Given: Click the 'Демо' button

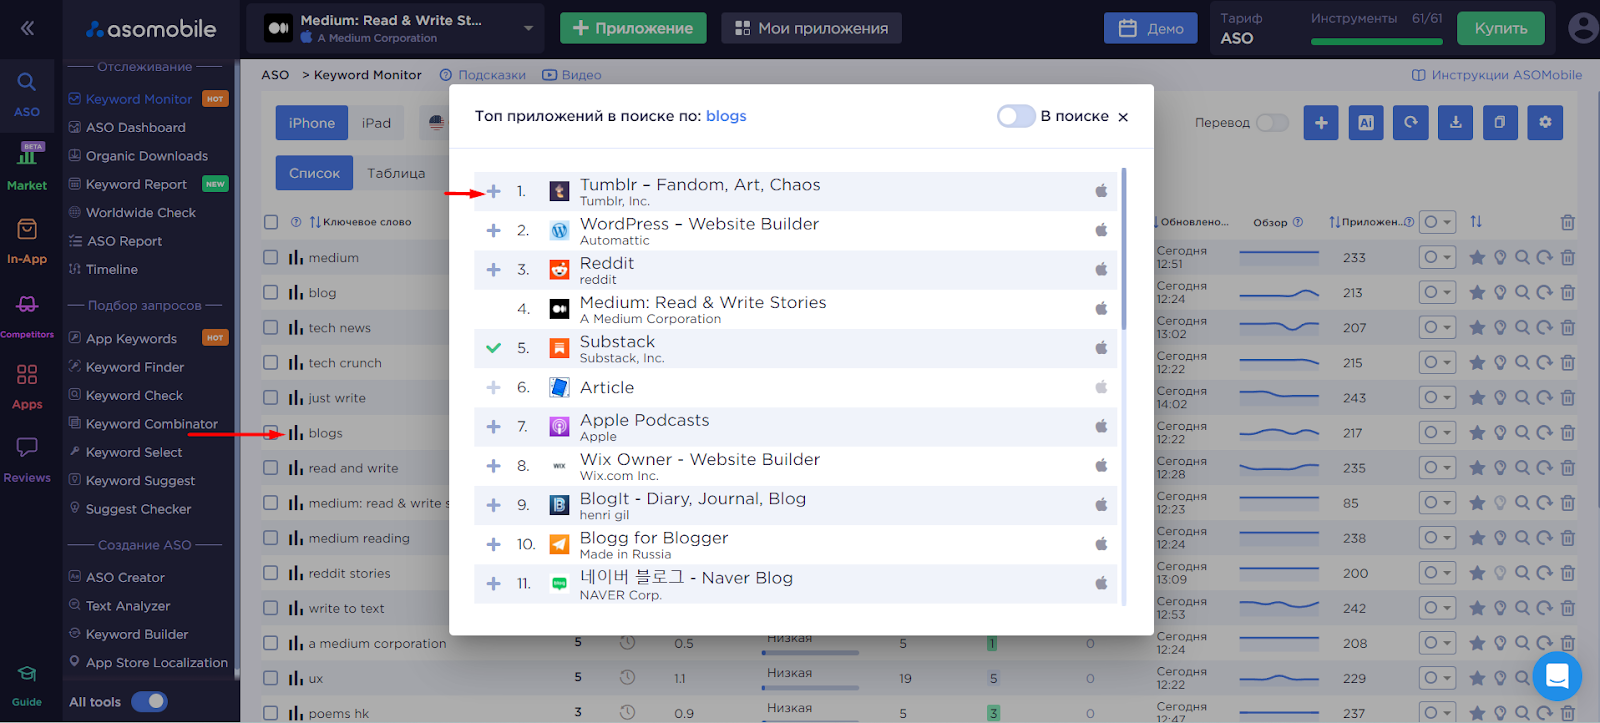Looking at the screenshot, I should click(1151, 28).
